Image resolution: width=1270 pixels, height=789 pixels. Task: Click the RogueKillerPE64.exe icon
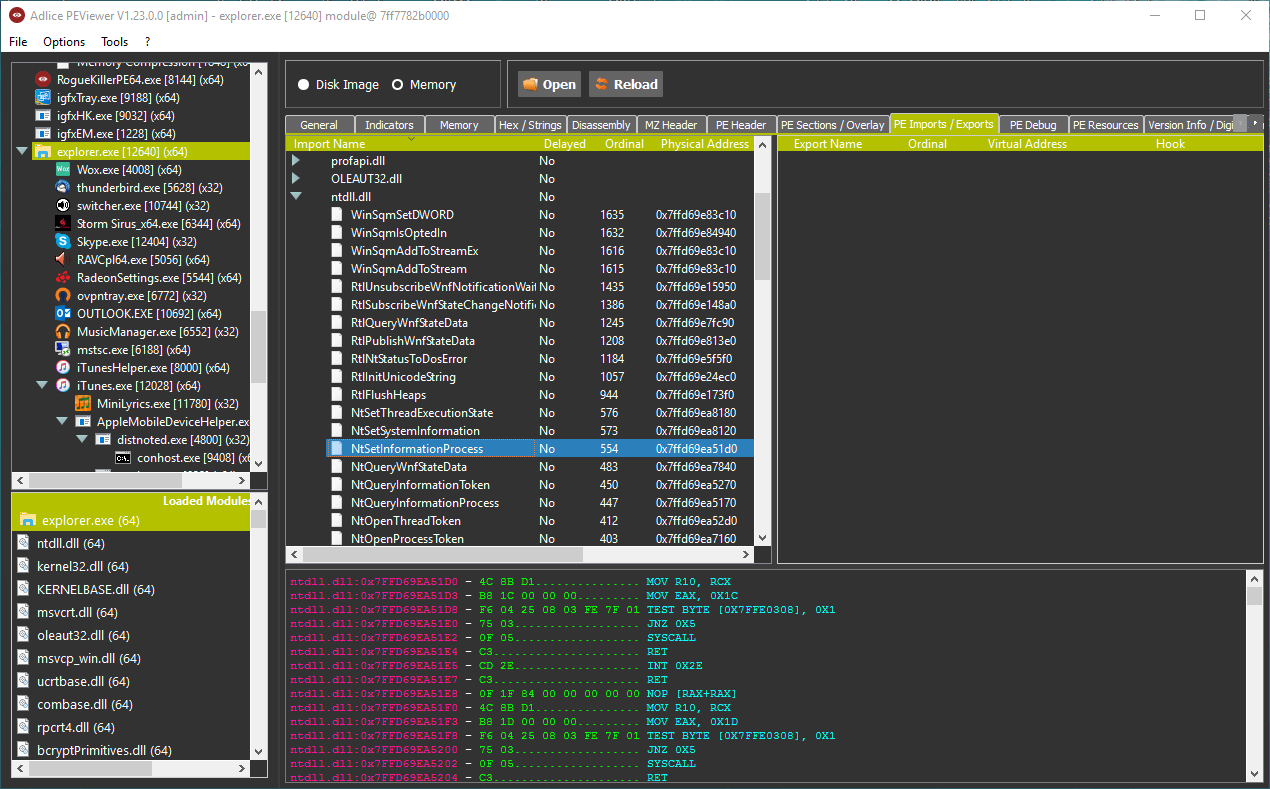(43, 79)
